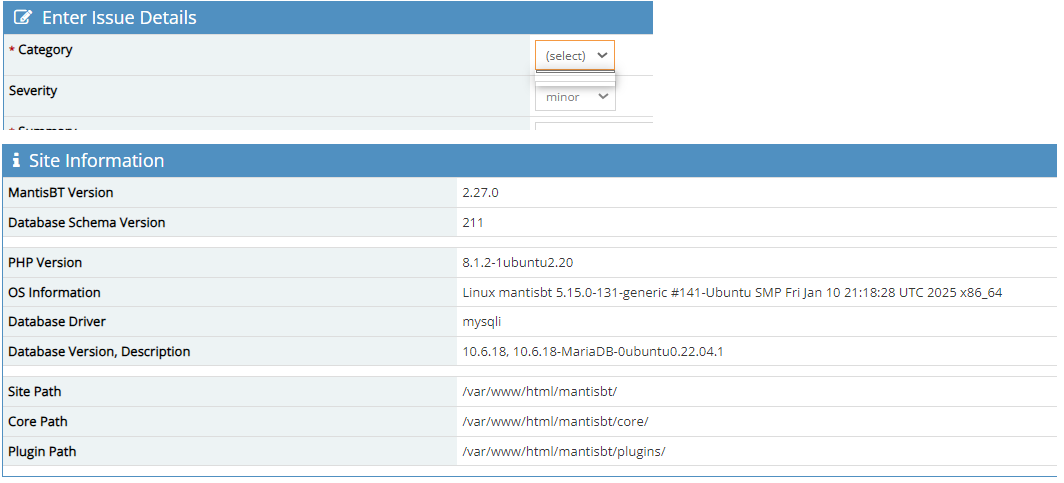Select the /var/www/html/mantisbt/core/ path value
The width and height of the screenshot is (1064, 483).
(x=555, y=421)
